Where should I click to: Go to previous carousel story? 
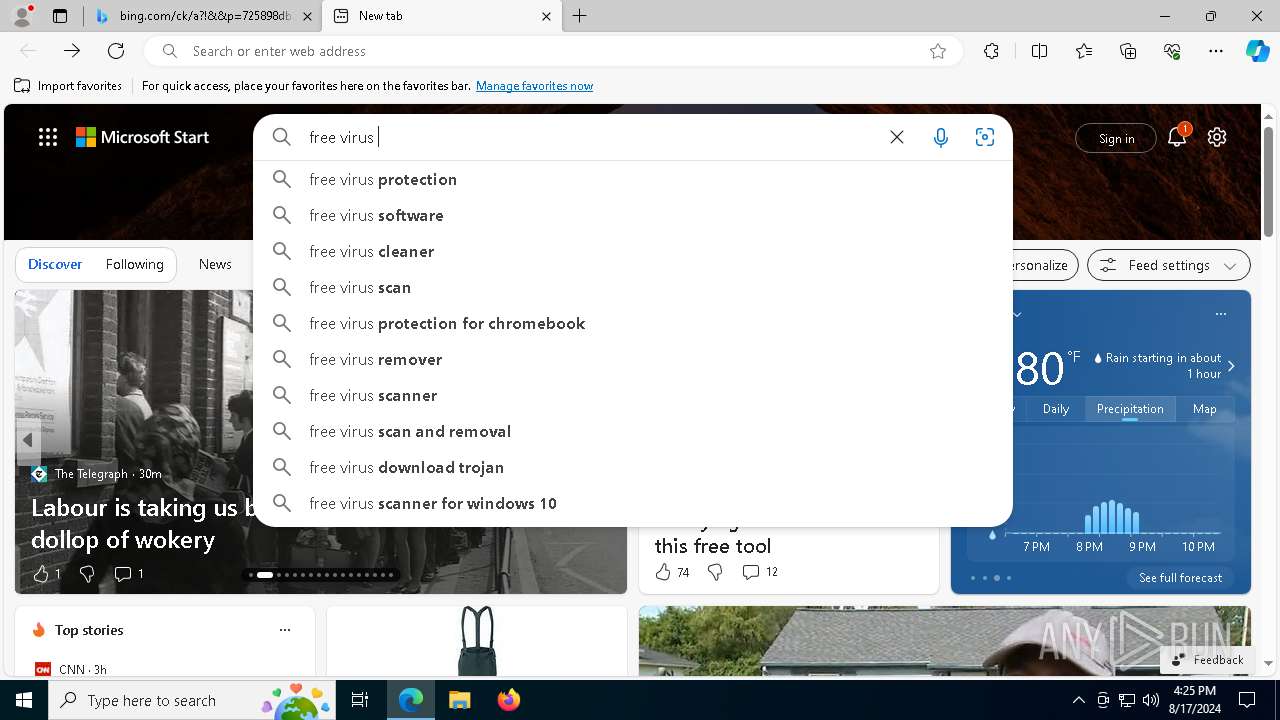pos(28,440)
